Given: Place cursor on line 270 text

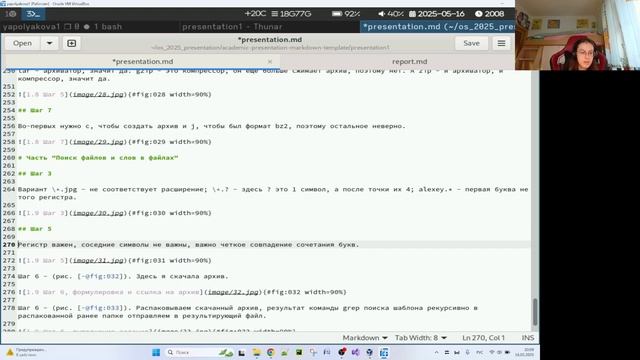Looking at the screenshot, I should (188, 245).
